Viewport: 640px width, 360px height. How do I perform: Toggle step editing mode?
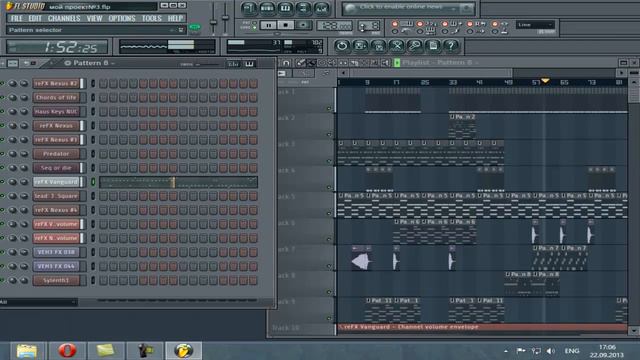pyautogui.click(x=445, y=31)
